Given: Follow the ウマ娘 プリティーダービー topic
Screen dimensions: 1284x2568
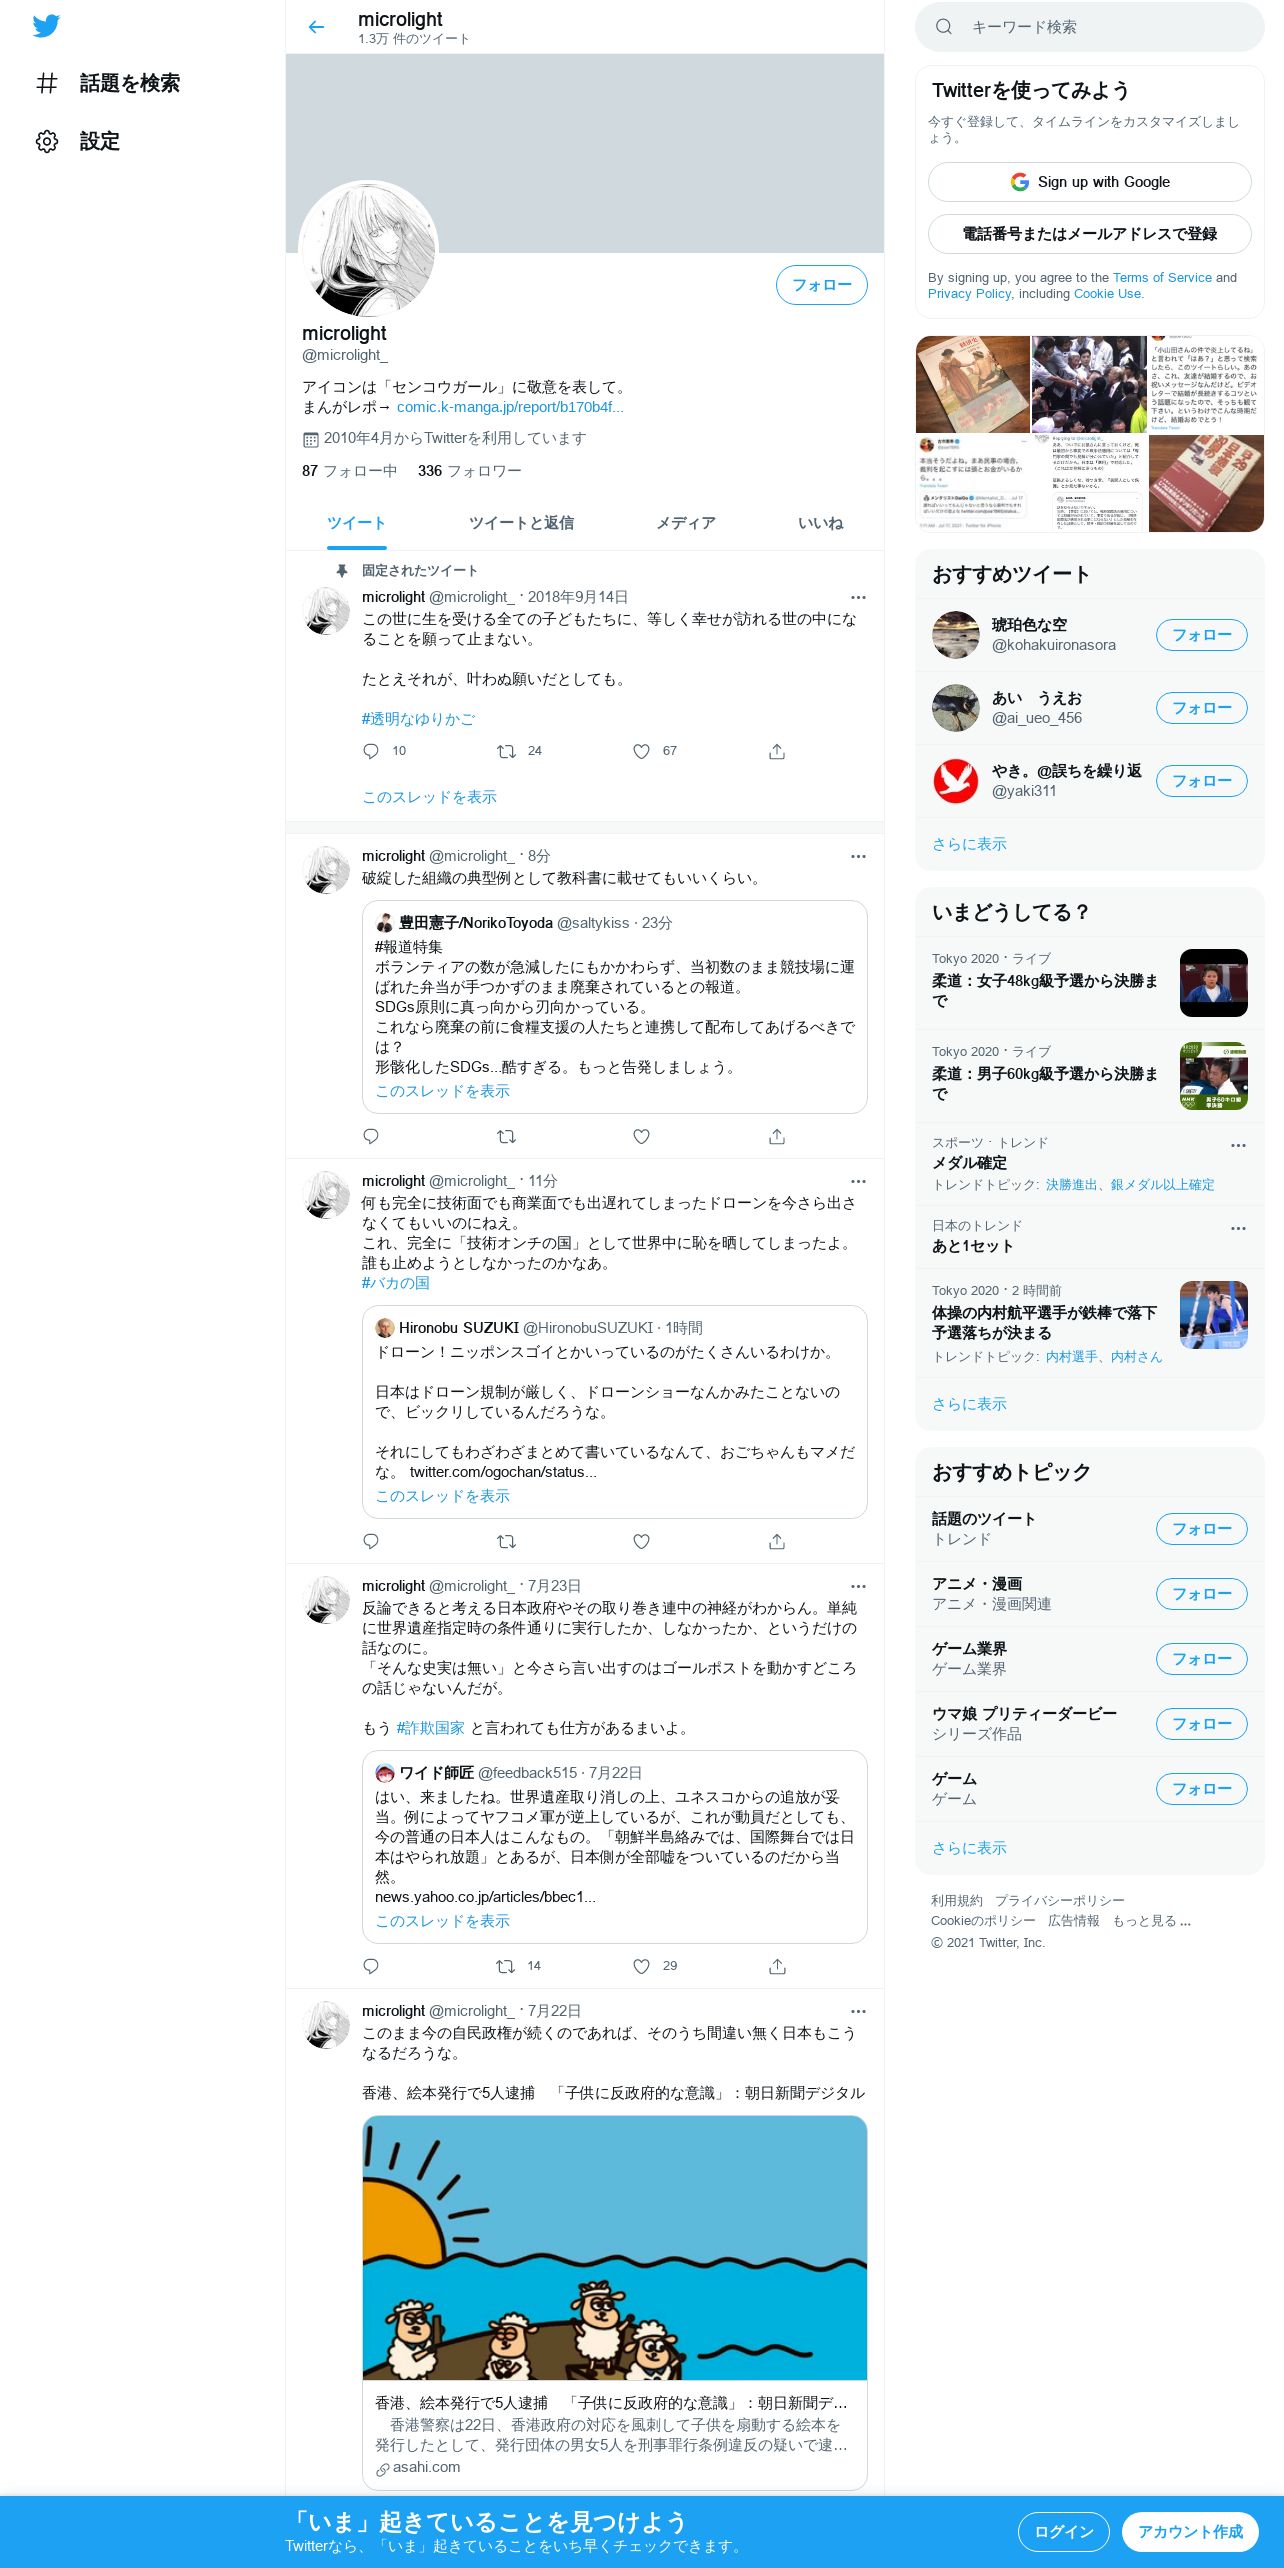Looking at the screenshot, I should point(1201,1724).
